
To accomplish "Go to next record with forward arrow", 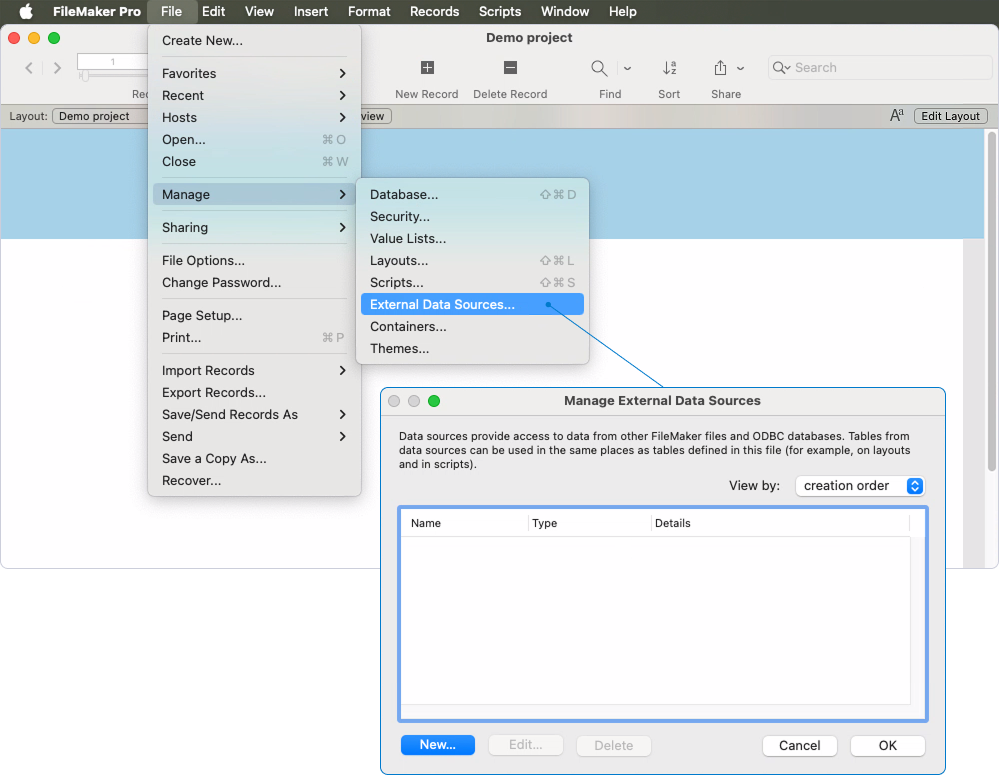I will click(x=57, y=67).
